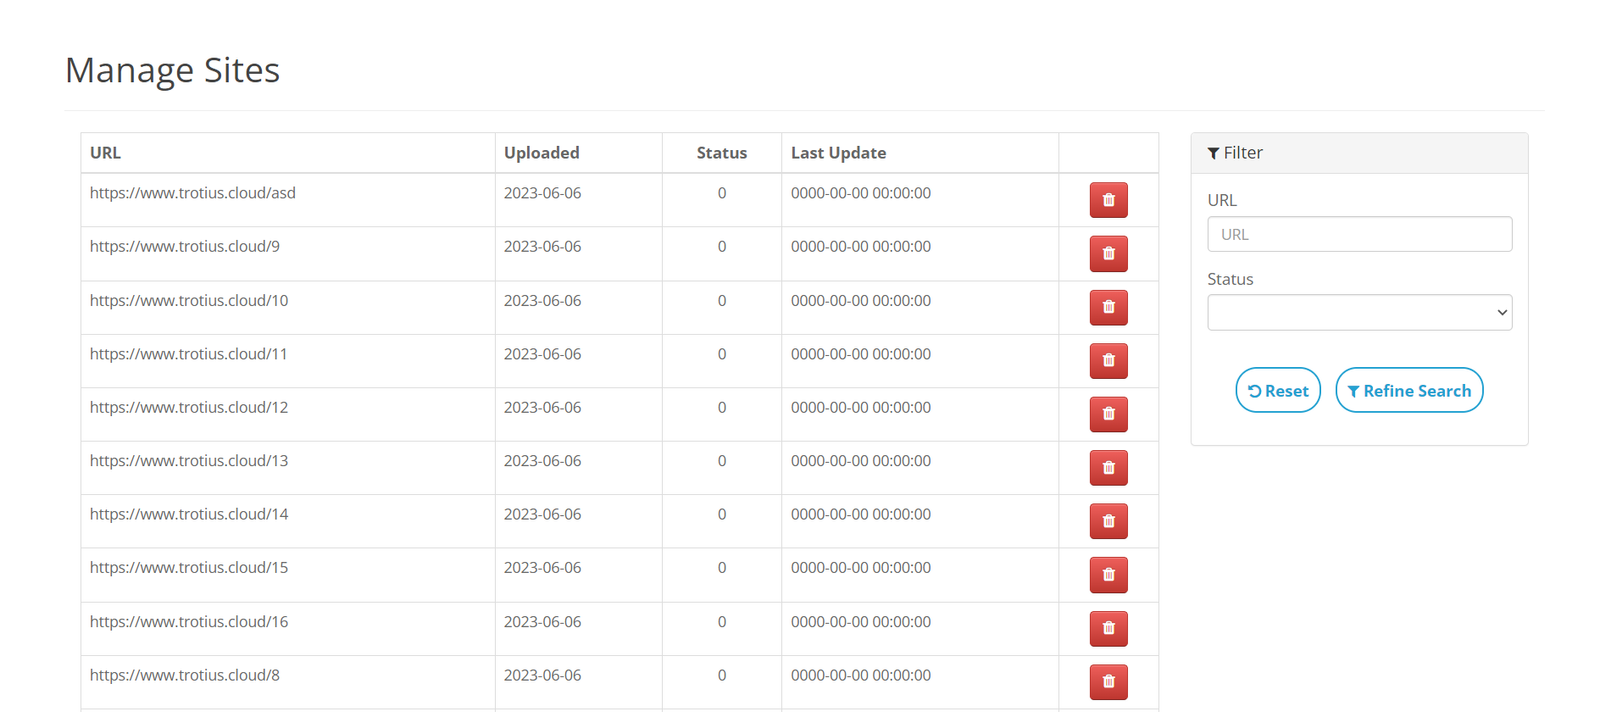Click trash icon for trotius.cloud/16
Image resolution: width=1600 pixels, height=712 pixels.
(1108, 628)
